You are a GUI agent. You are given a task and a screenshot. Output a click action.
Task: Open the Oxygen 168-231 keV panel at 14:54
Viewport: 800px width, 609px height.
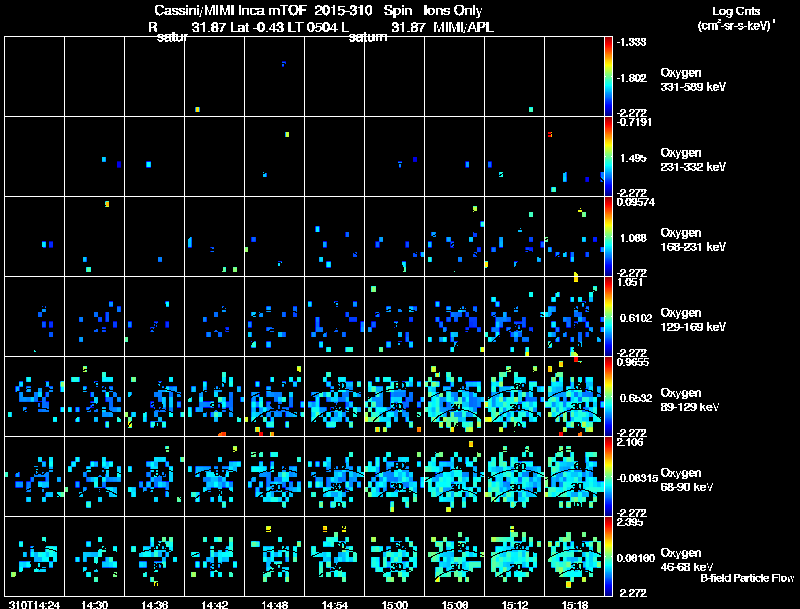335,237
